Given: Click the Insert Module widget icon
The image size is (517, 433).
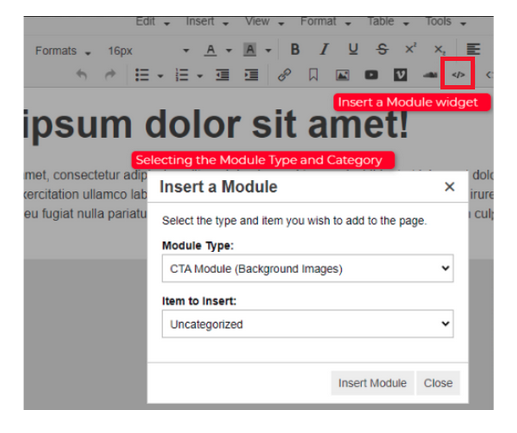Looking at the screenshot, I should pyautogui.click(x=458, y=75).
